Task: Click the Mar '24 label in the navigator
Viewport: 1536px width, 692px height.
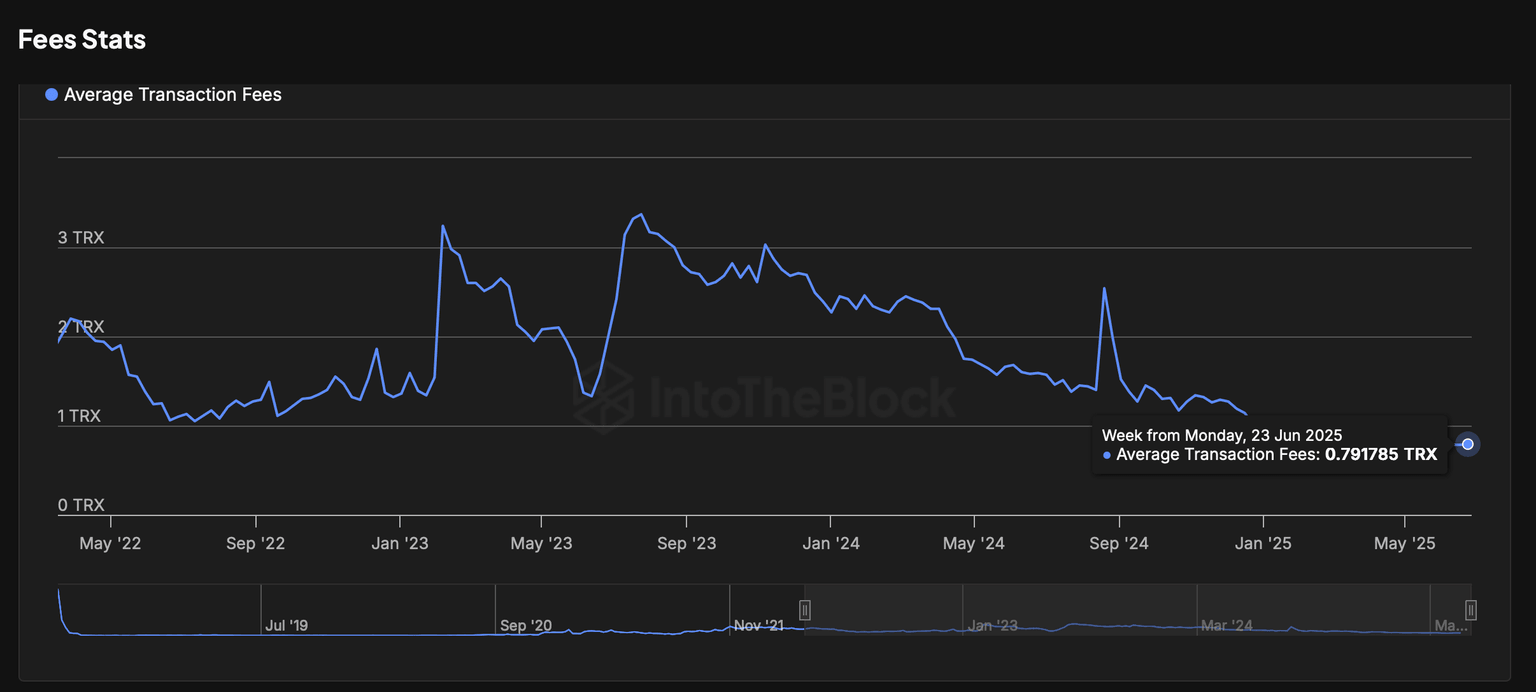Action: 1227,626
